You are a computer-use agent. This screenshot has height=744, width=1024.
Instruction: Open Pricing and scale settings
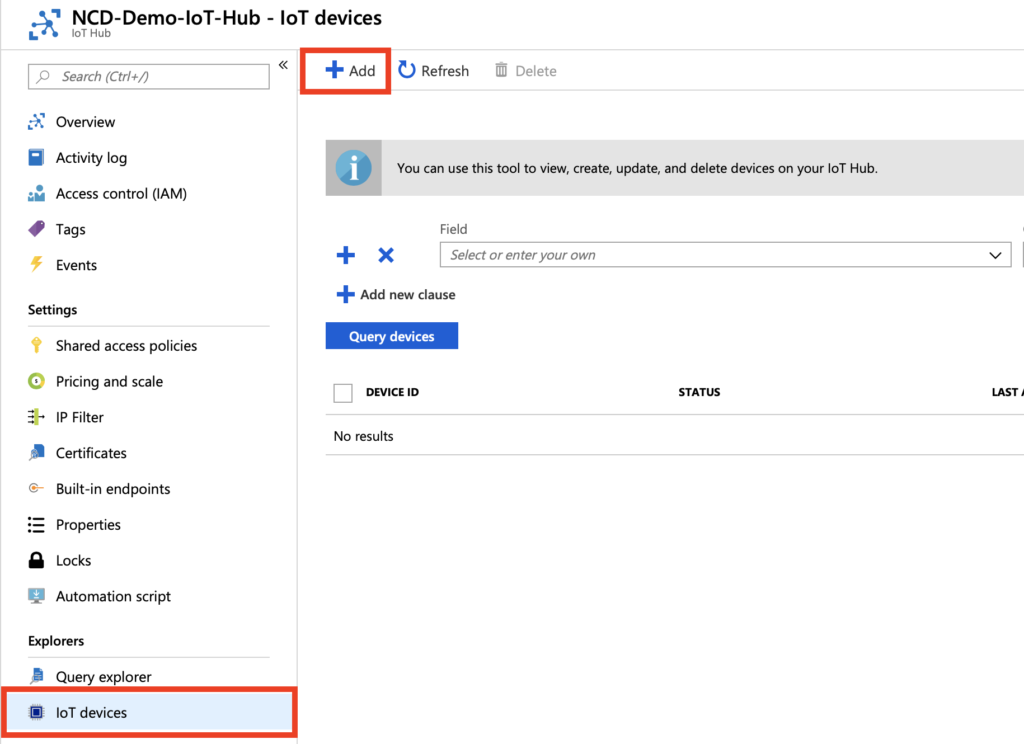tap(110, 381)
